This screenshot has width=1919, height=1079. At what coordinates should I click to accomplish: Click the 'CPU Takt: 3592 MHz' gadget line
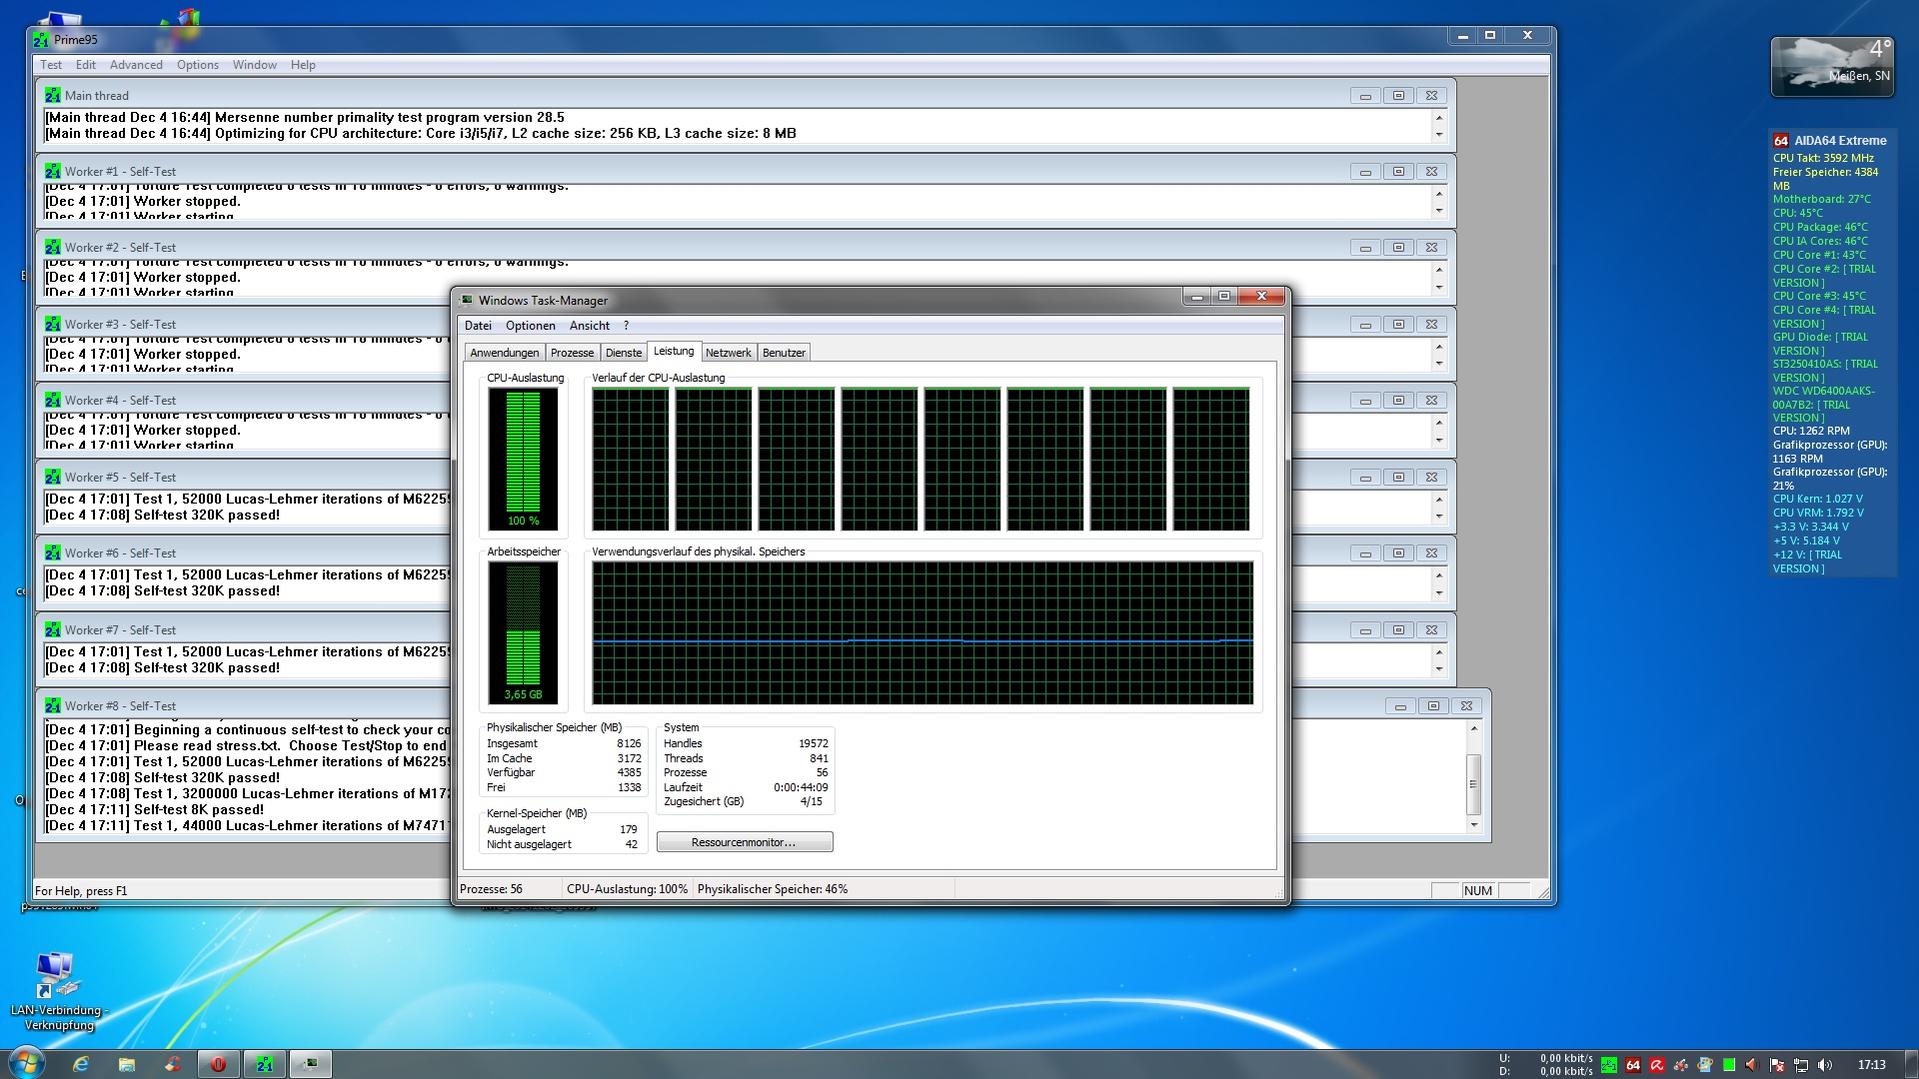click(1823, 158)
